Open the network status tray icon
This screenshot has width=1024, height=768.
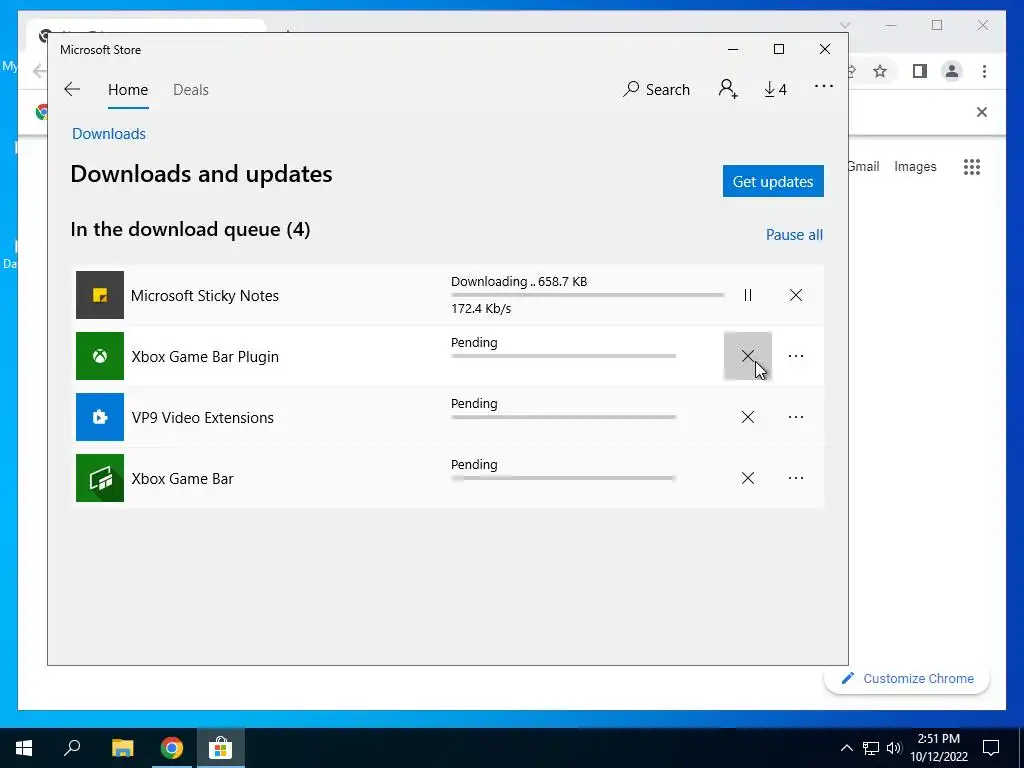pos(871,748)
